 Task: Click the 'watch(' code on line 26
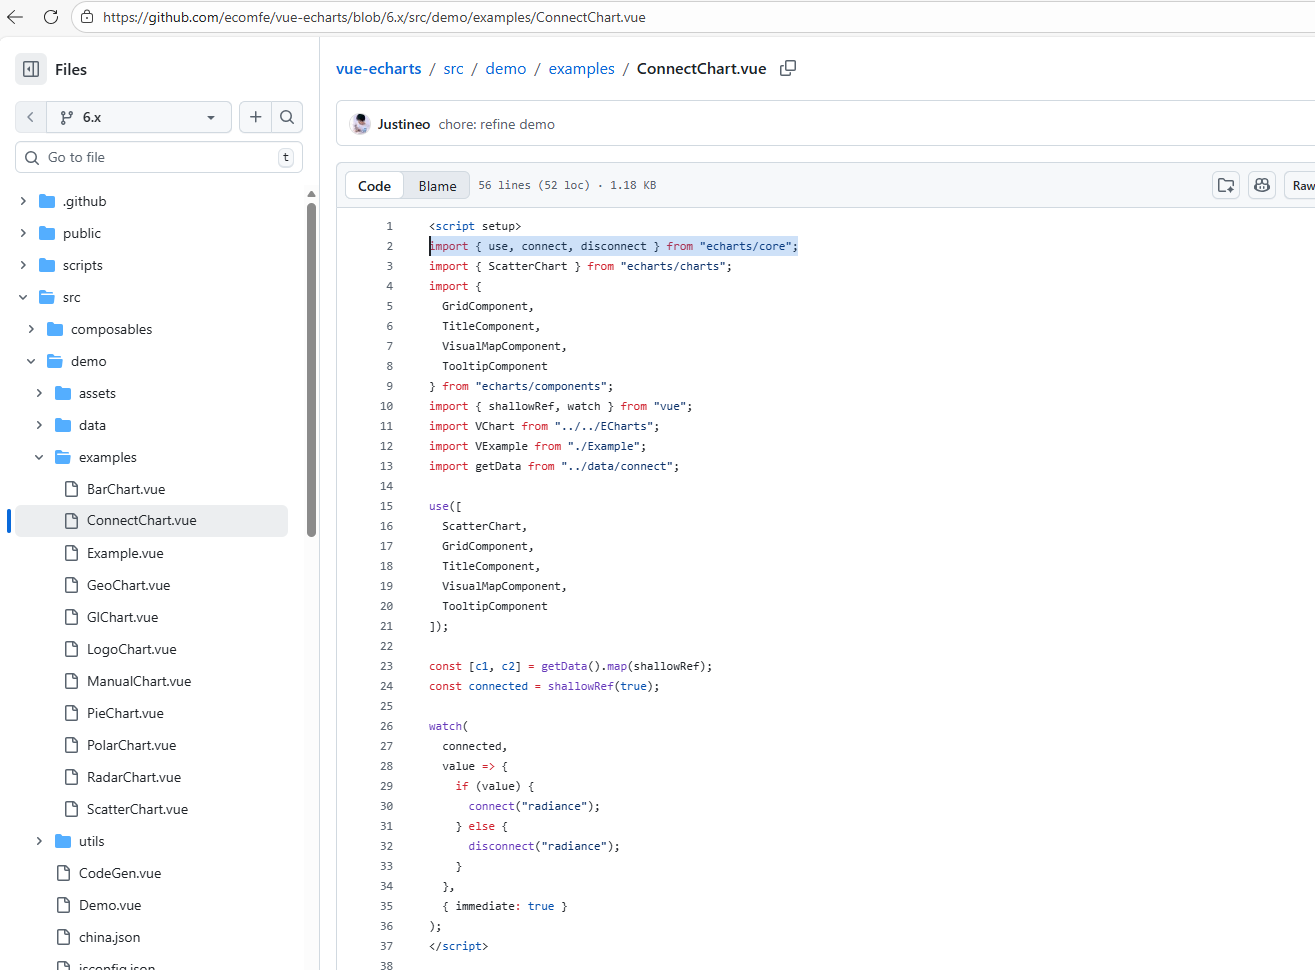(x=448, y=726)
